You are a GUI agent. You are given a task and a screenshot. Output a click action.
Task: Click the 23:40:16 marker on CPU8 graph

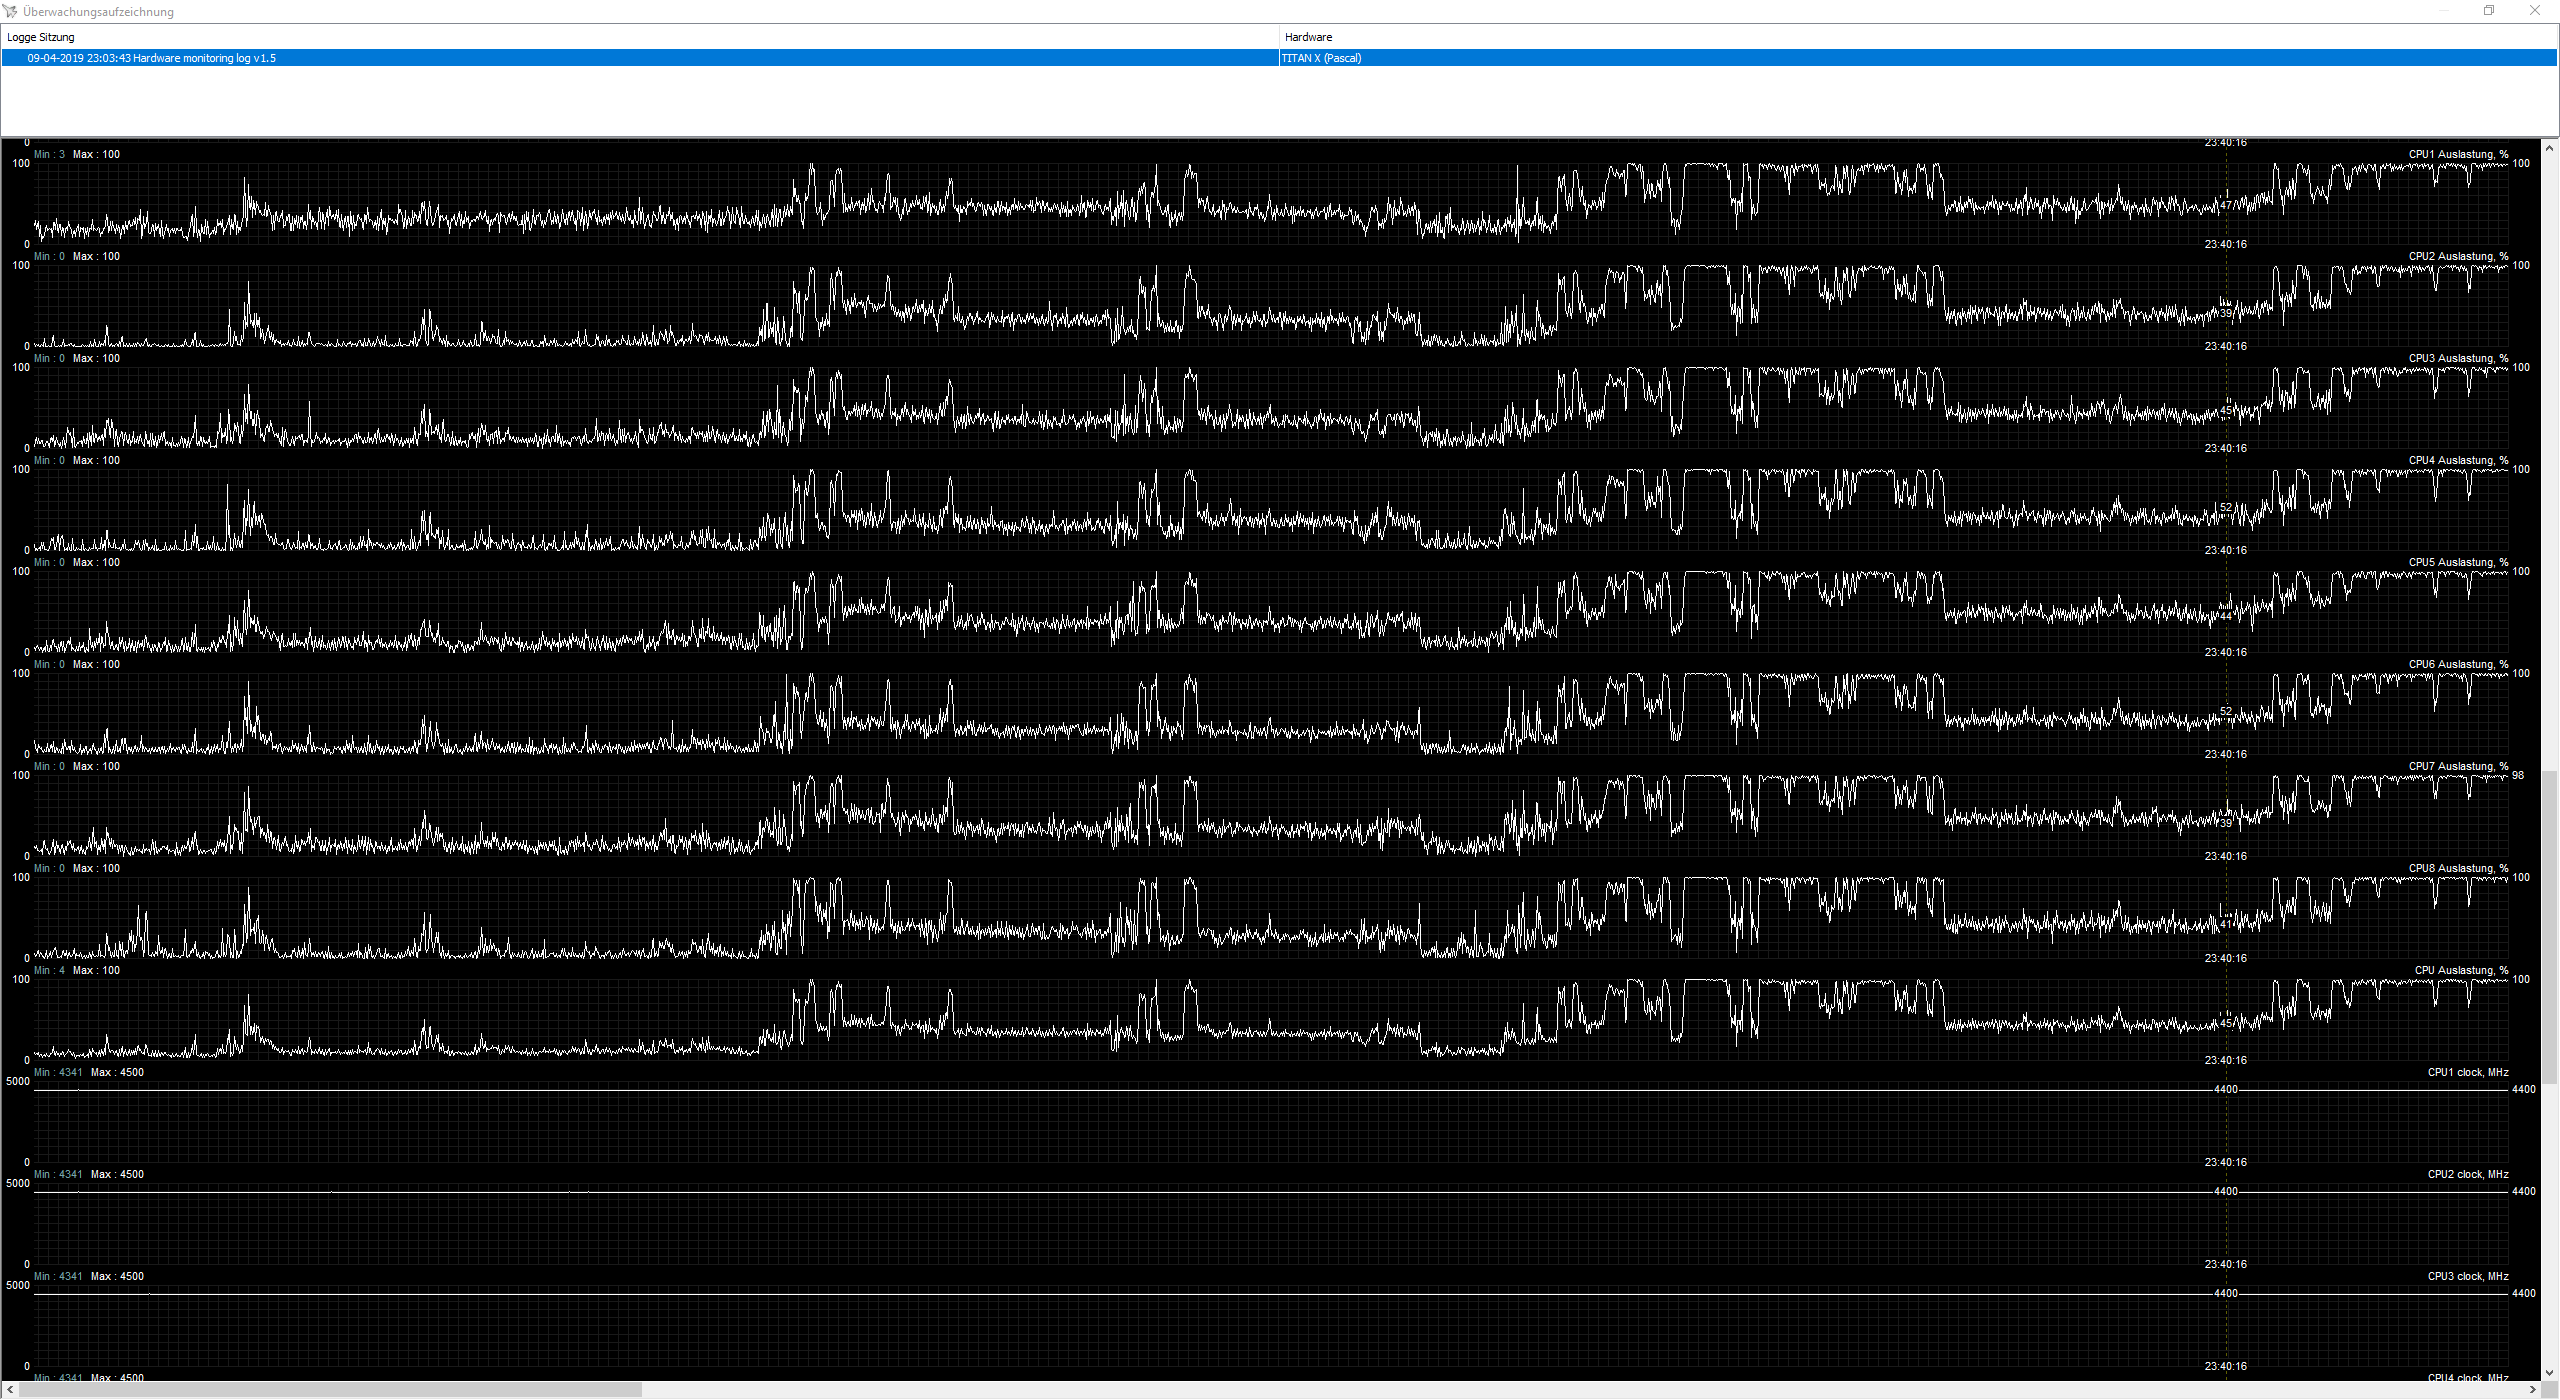[x=2225, y=958]
